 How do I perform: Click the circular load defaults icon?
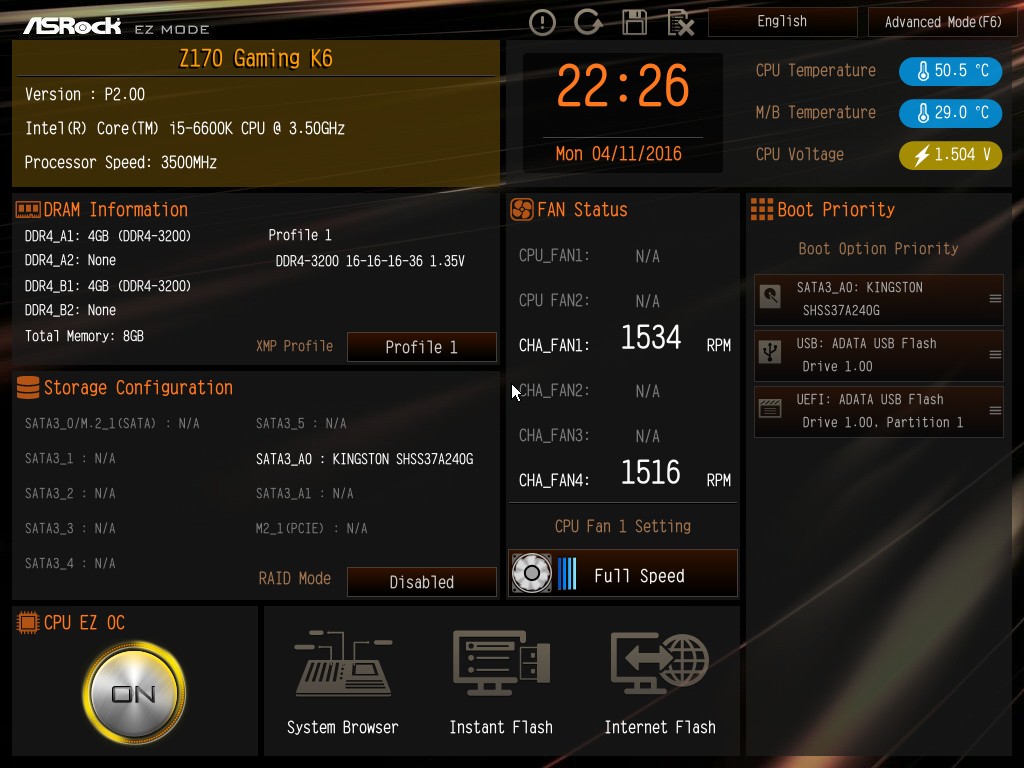pos(588,22)
